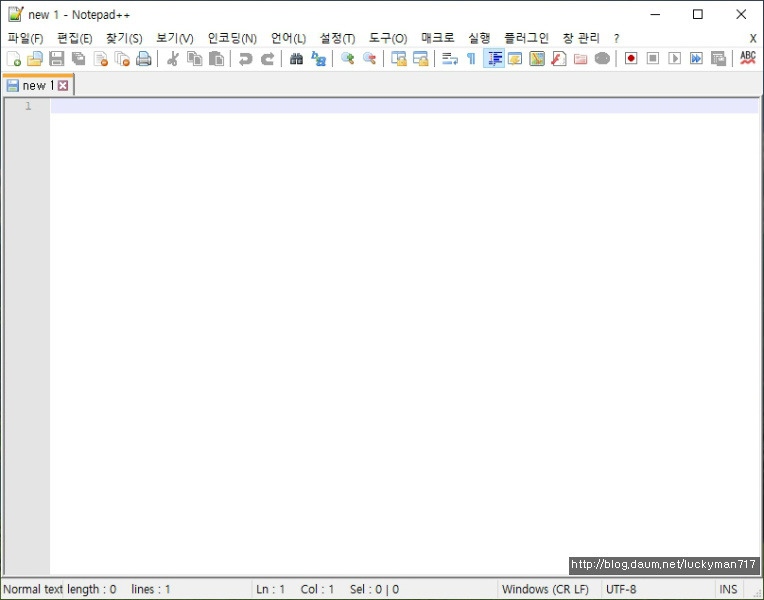Start macro recording red dot icon
The width and height of the screenshot is (764, 600).
coord(631,58)
